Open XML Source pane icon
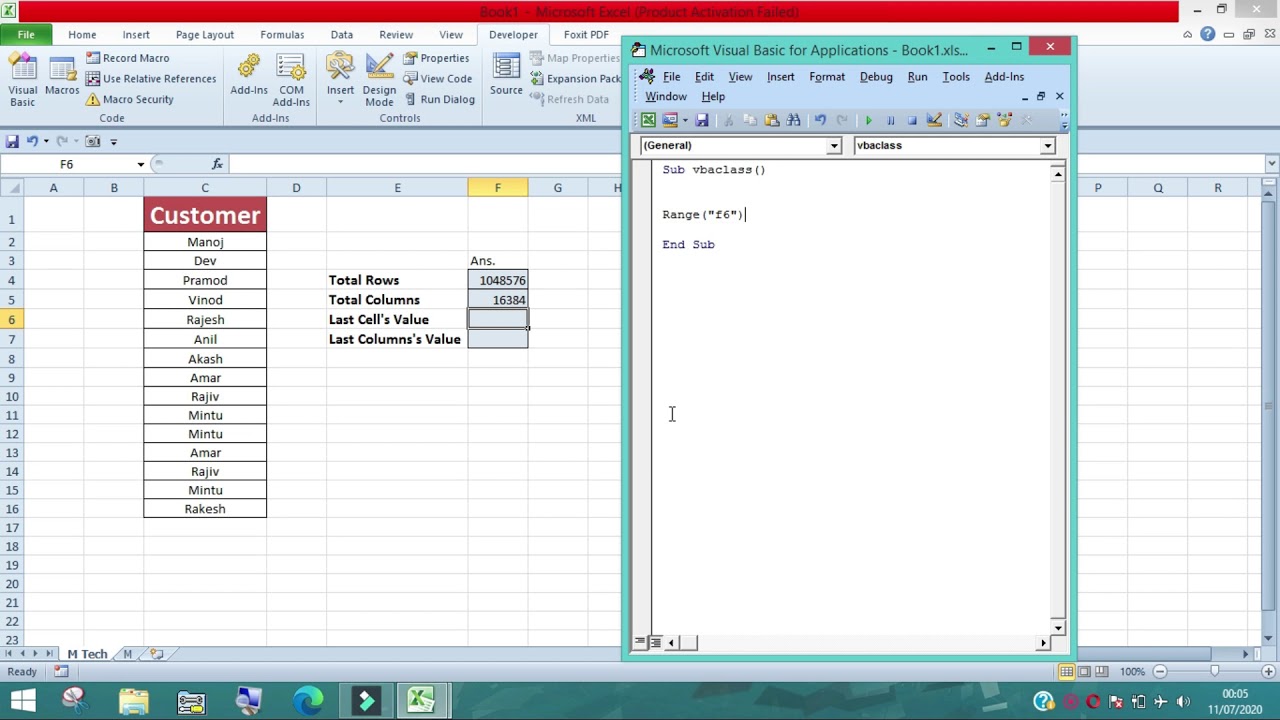Screen dimensions: 1280x720 (x=506, y=76)
